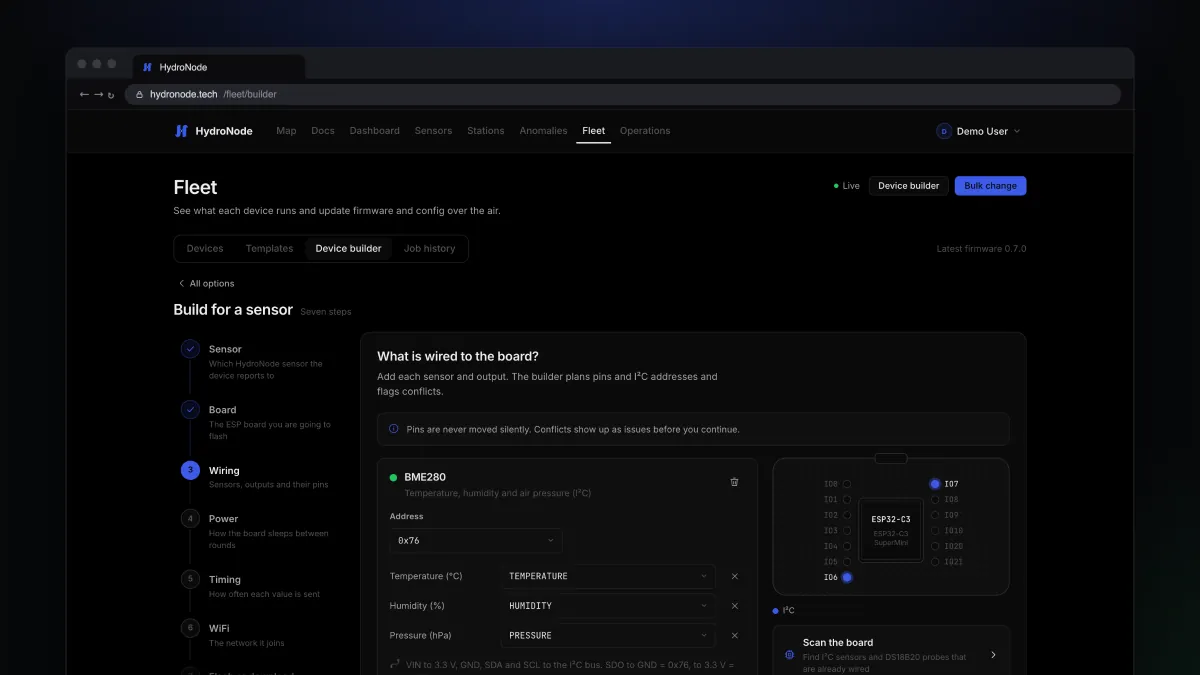Click the step 3 Wiring circle
The image size is (1200, 675).
(x=190, y=470)
